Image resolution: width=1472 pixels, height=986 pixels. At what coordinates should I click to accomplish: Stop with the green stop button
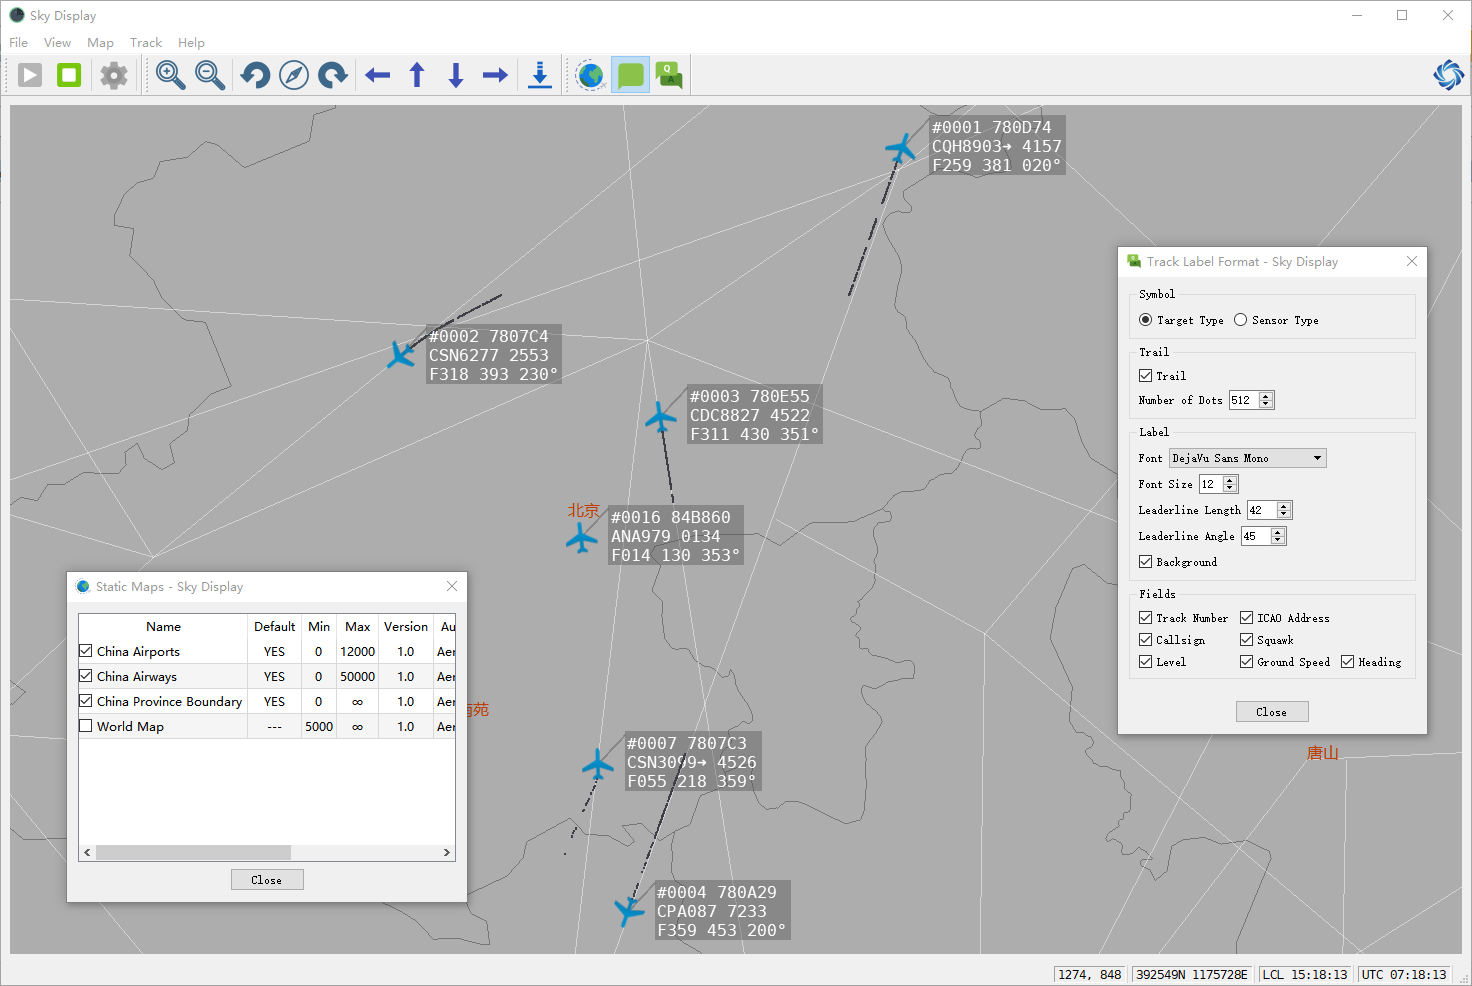69,75
